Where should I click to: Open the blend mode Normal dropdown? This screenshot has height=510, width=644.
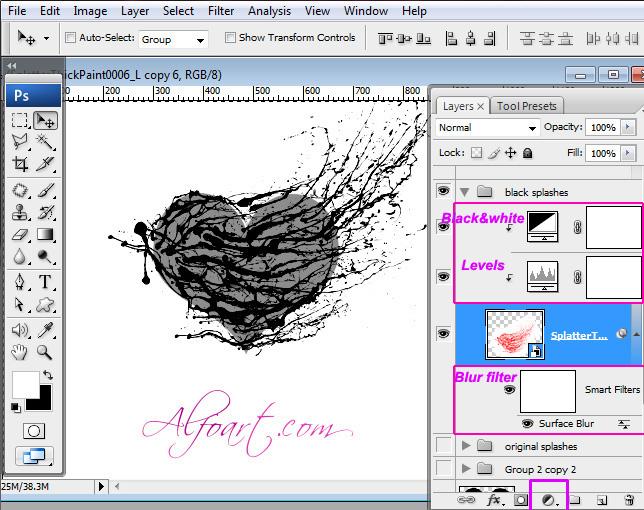point(487,128)
